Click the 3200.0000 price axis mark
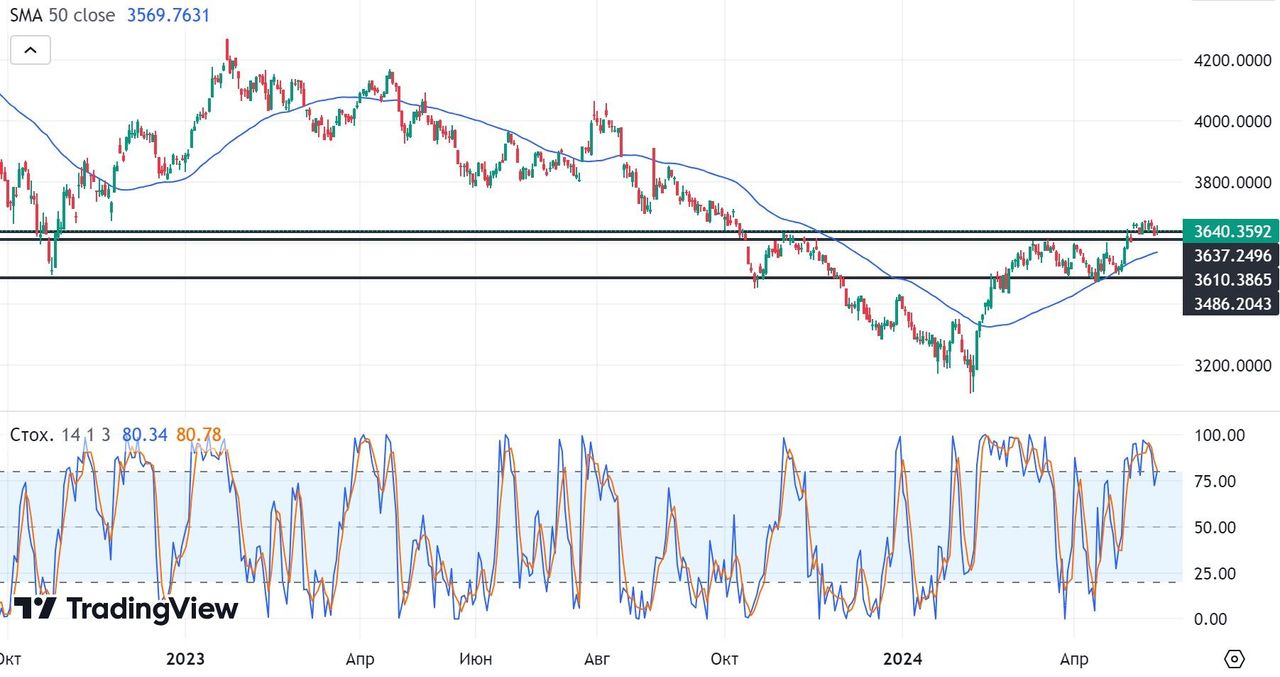This screenshot has width=1280, height=677. point(1230,366)
